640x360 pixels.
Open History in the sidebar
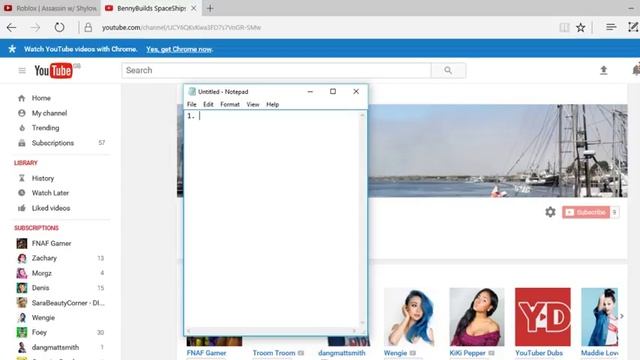[x=42, y=178]
